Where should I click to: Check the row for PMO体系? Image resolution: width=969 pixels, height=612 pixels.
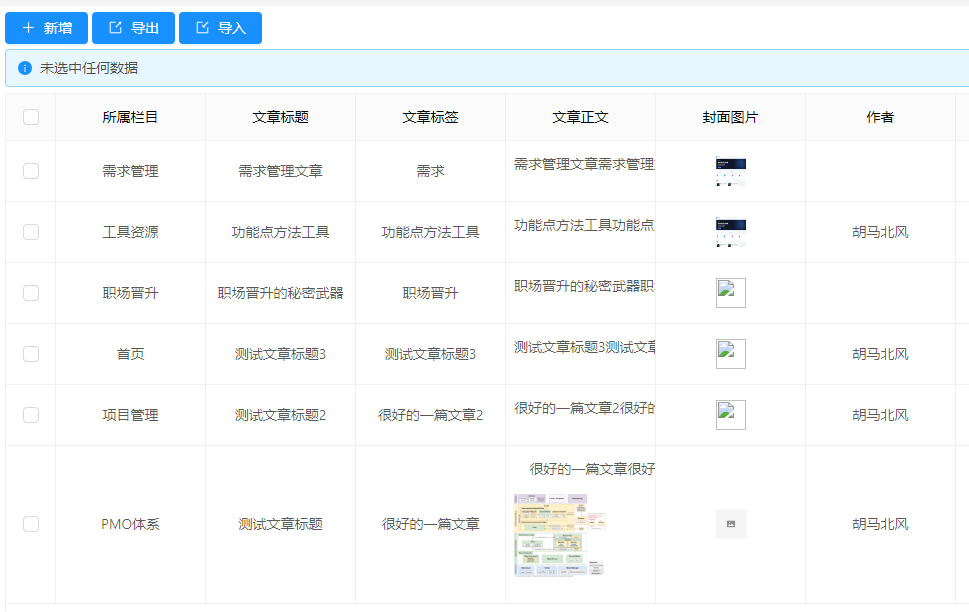coord(31,524)
